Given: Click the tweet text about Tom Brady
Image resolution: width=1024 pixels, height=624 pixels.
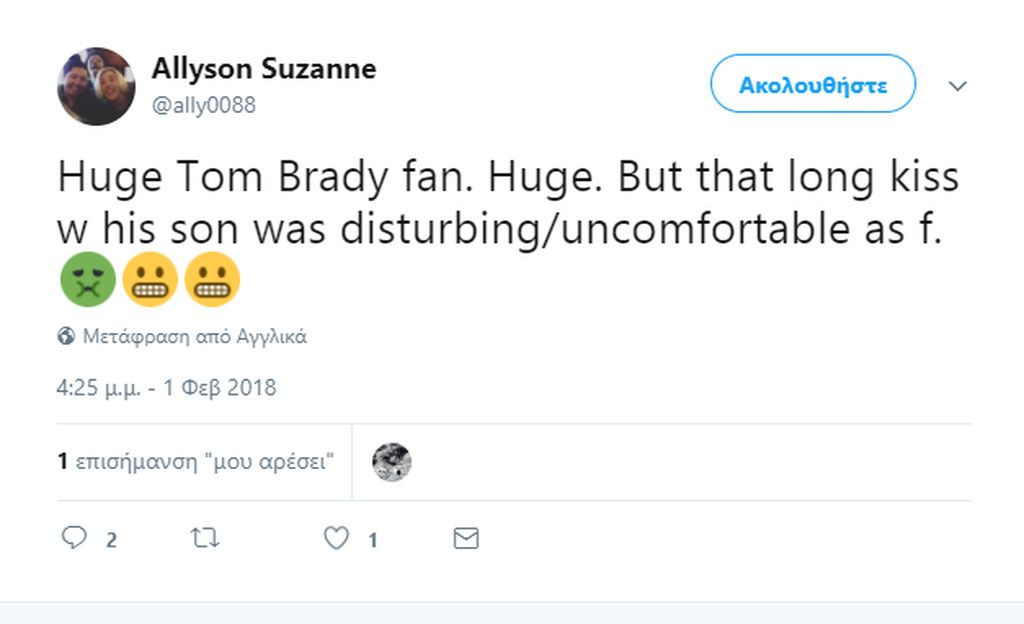Looking at the screenshot, I should 508,203.
